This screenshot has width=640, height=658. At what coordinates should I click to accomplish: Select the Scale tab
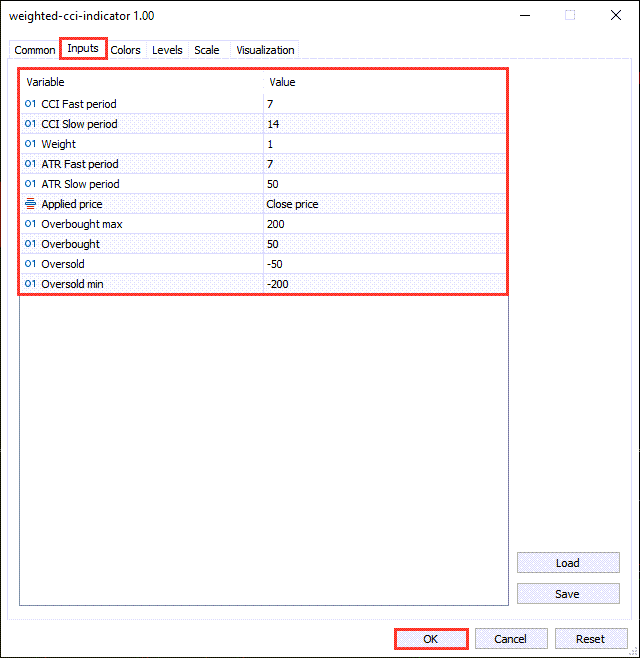pos(207,50)
